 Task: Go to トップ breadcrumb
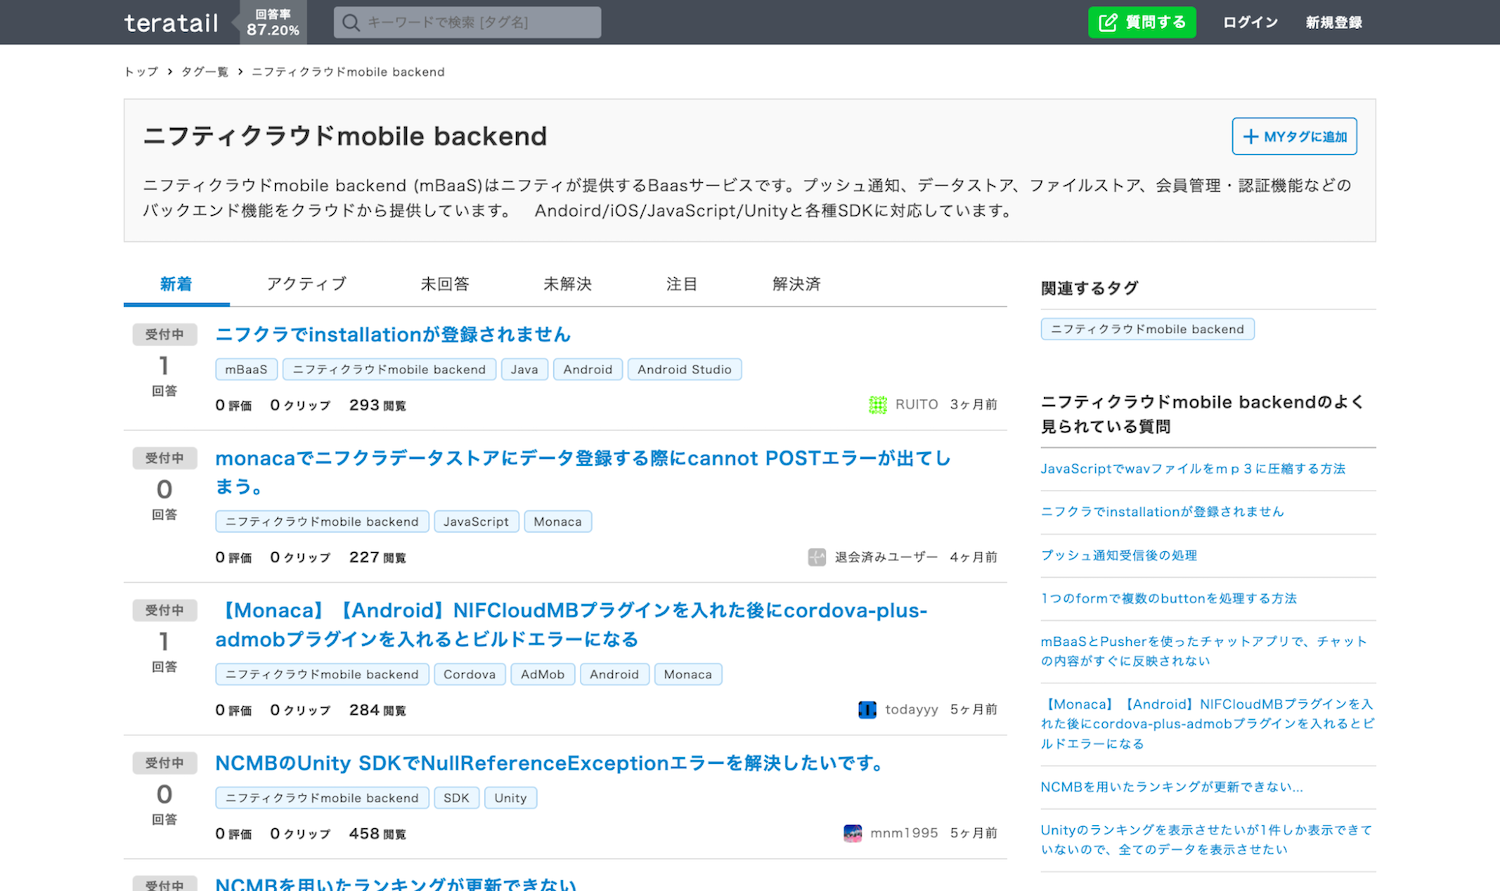point(141,72)
